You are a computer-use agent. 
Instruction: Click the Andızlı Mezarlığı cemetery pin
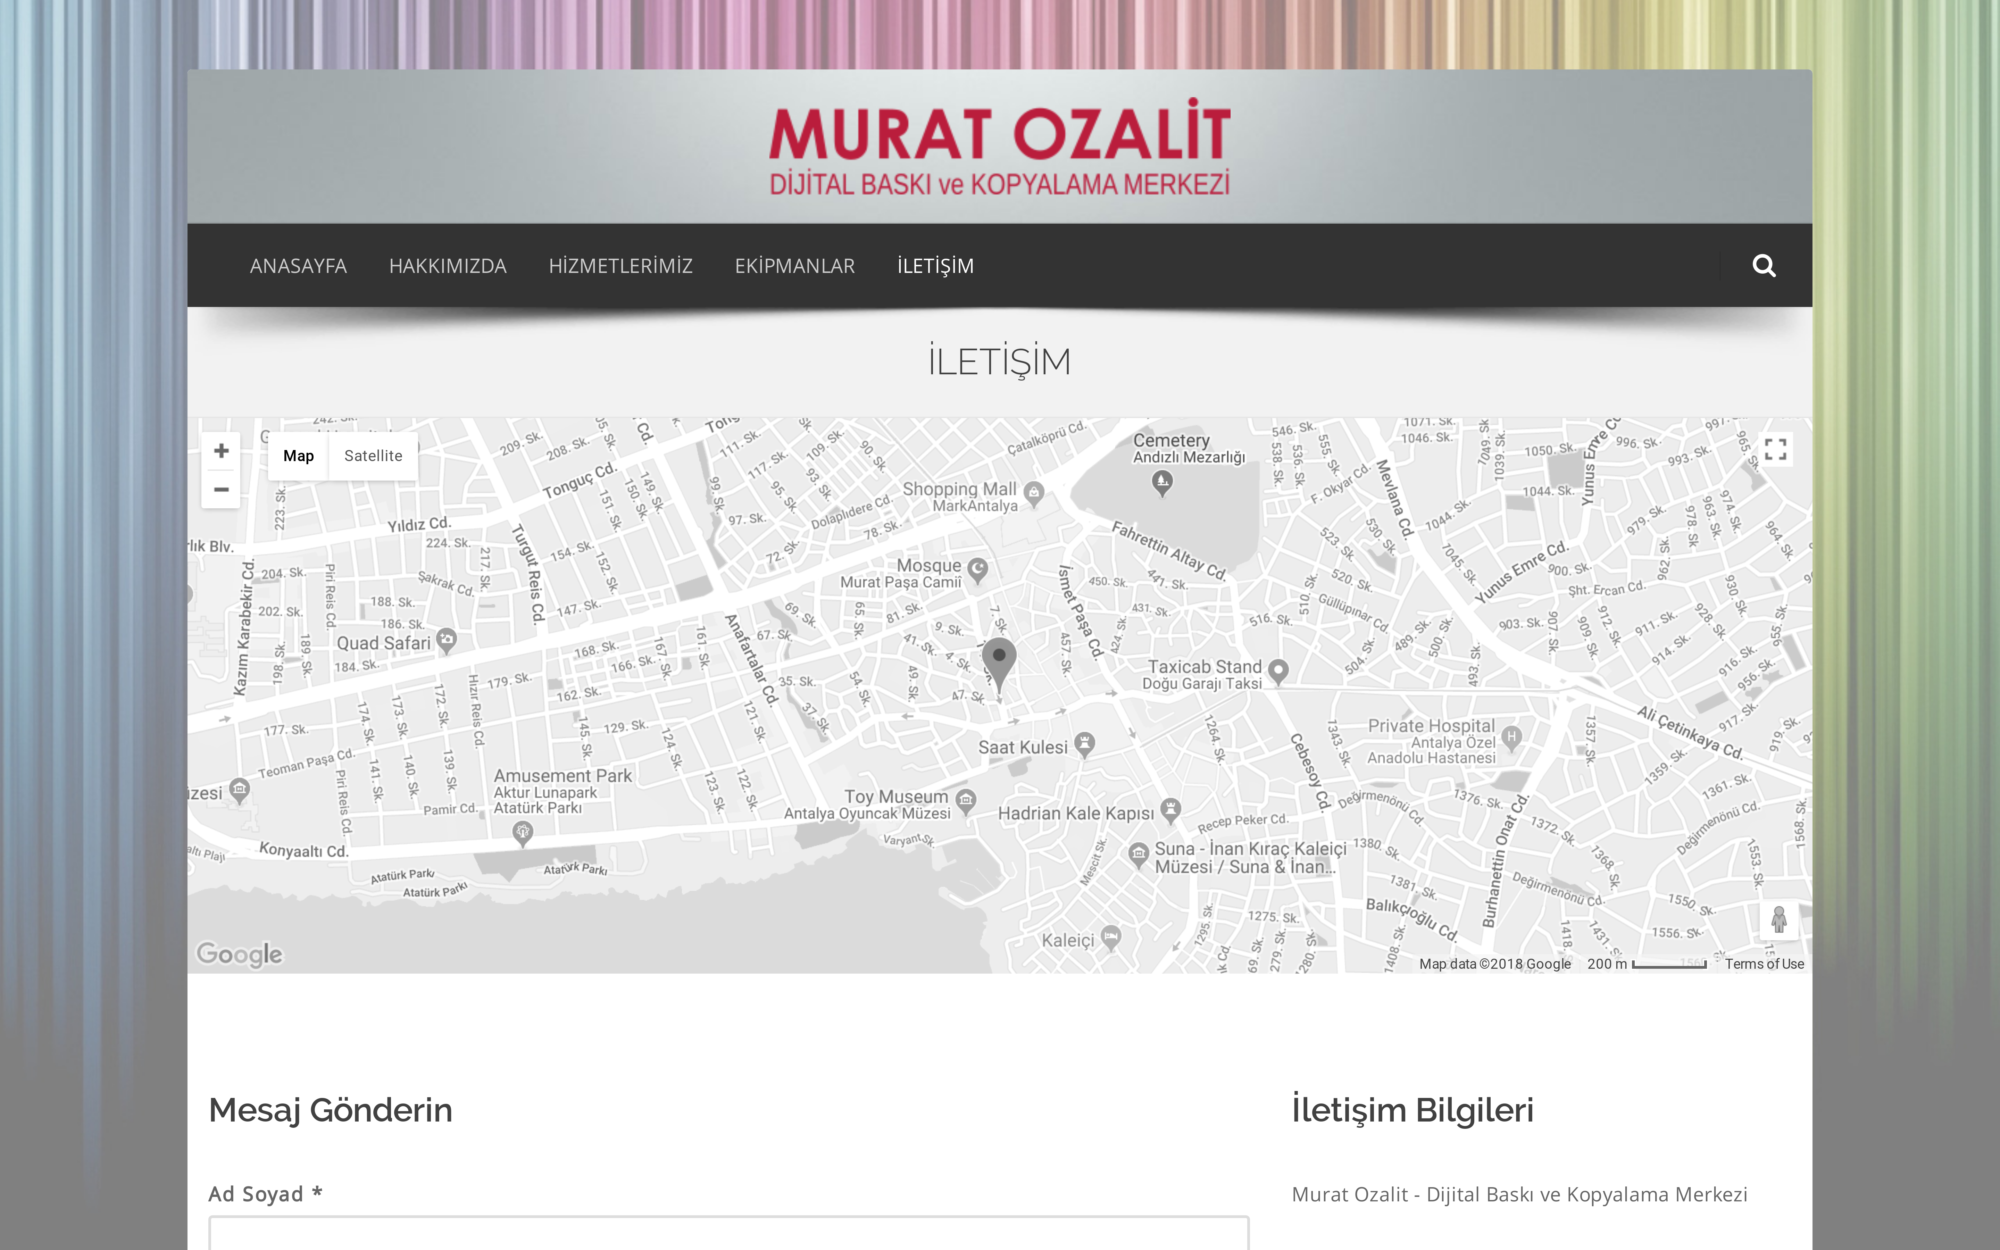coord(1162,484)
